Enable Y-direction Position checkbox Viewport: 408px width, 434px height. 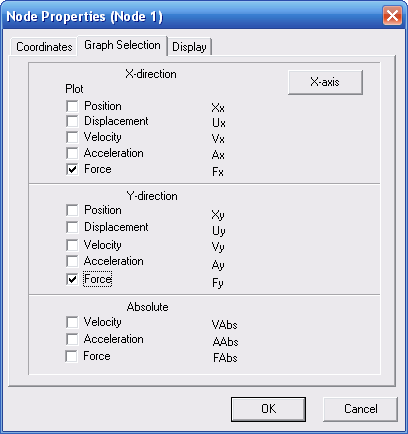72,210
